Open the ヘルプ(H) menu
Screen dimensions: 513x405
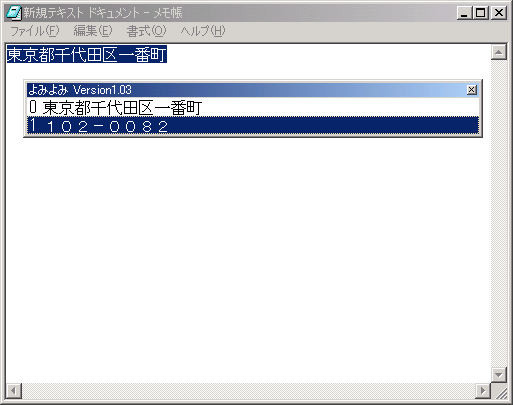(x=203, y=31)
